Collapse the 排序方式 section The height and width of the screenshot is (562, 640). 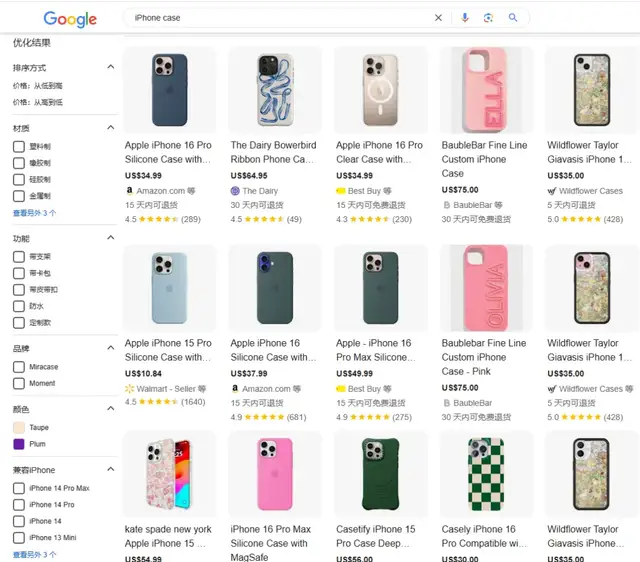pos(112,68)
